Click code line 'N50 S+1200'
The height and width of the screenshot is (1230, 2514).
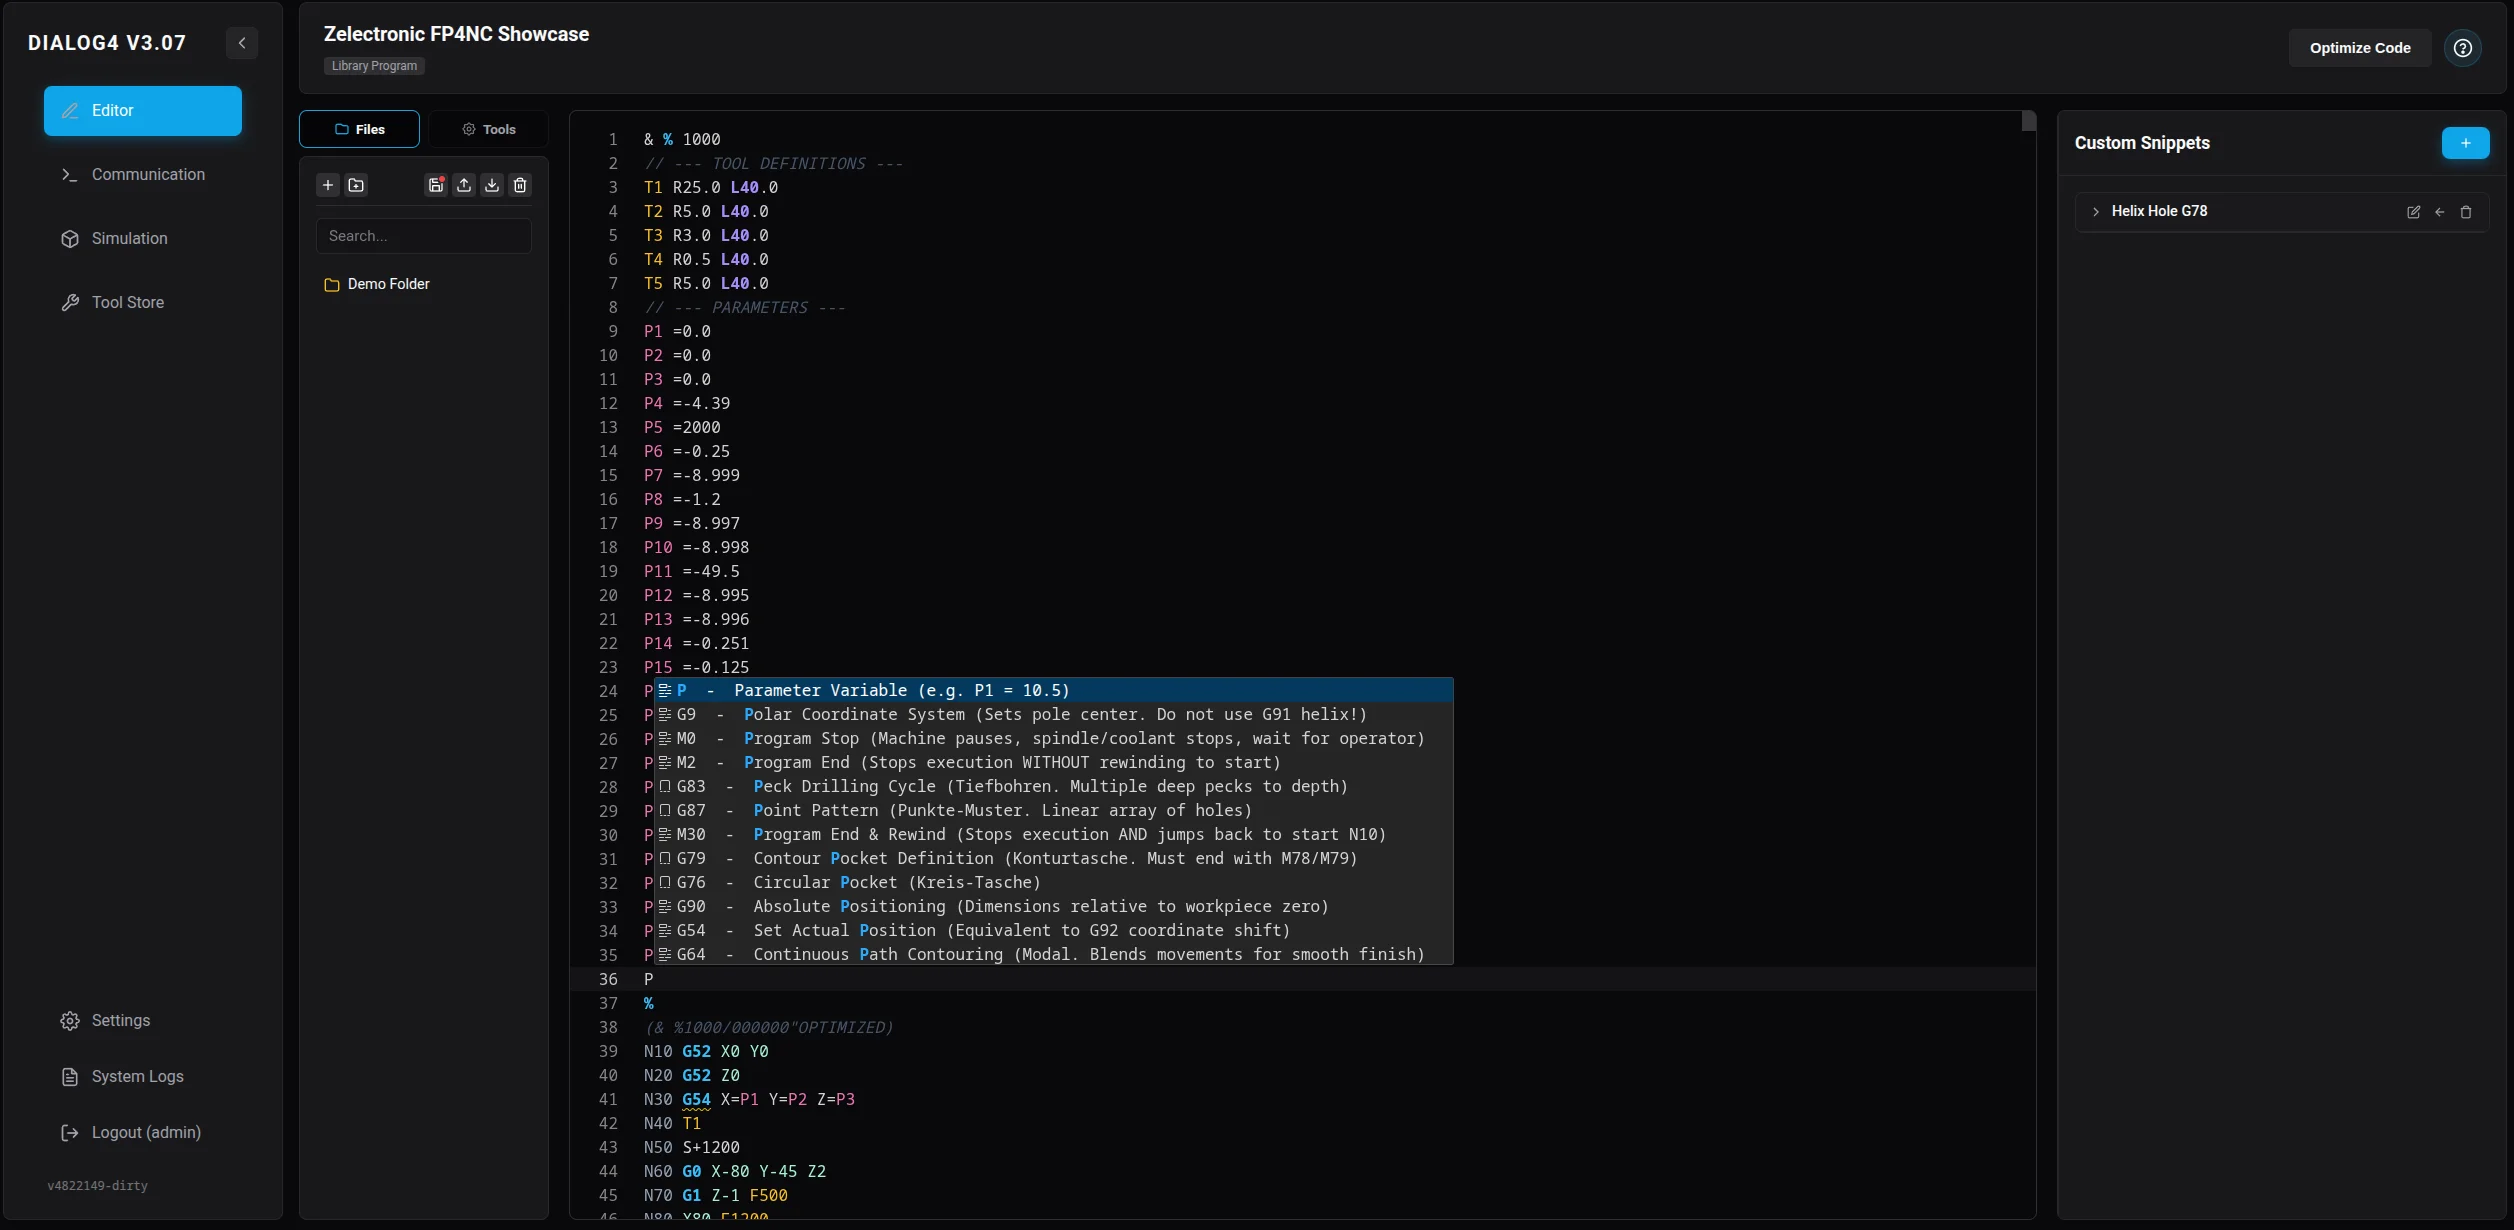click(692, 1147)
